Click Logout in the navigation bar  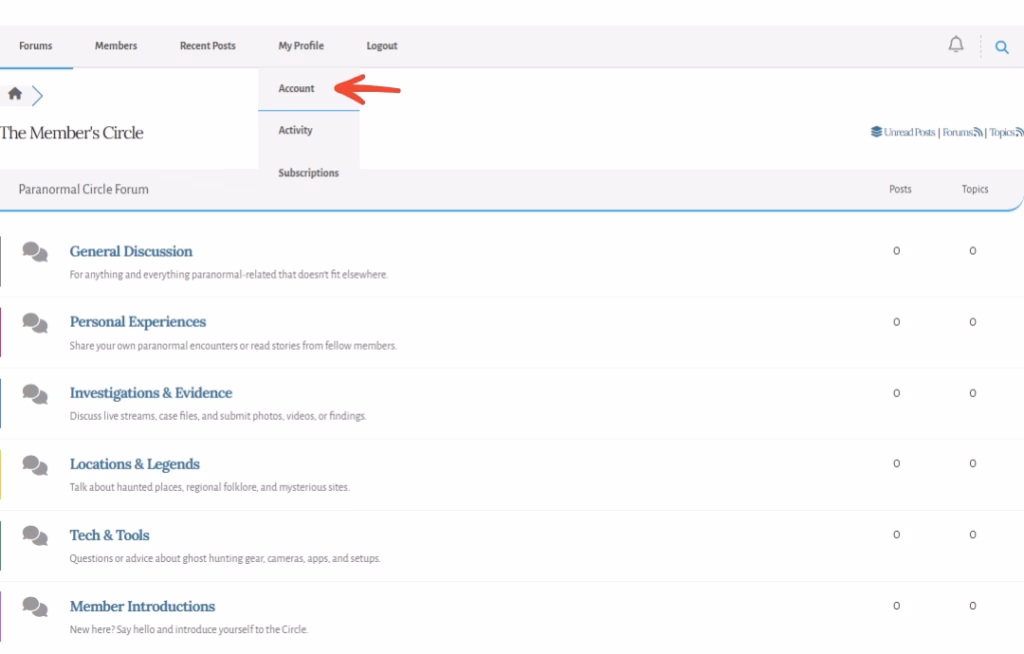(382, 46)
